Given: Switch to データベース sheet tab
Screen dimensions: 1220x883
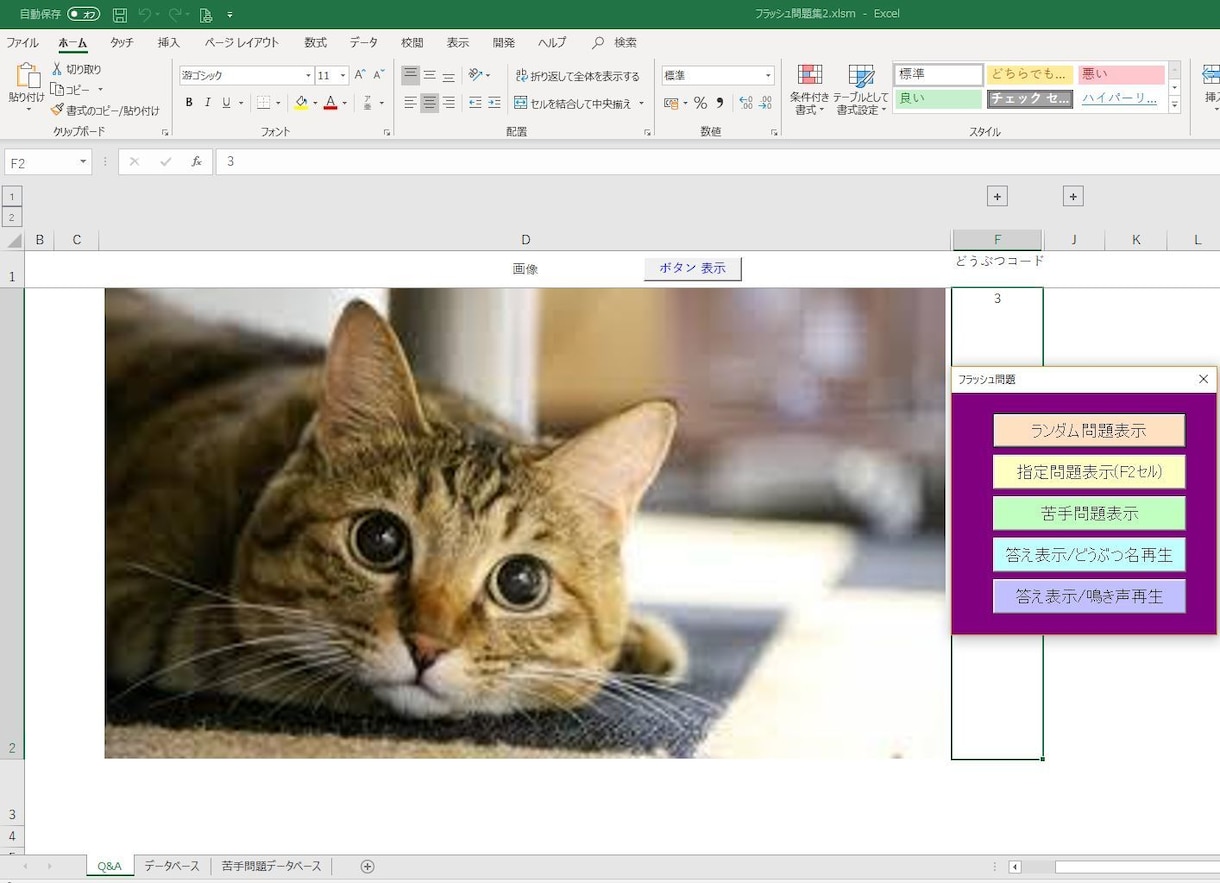Looking at the screenshot, I should (172, 866).
